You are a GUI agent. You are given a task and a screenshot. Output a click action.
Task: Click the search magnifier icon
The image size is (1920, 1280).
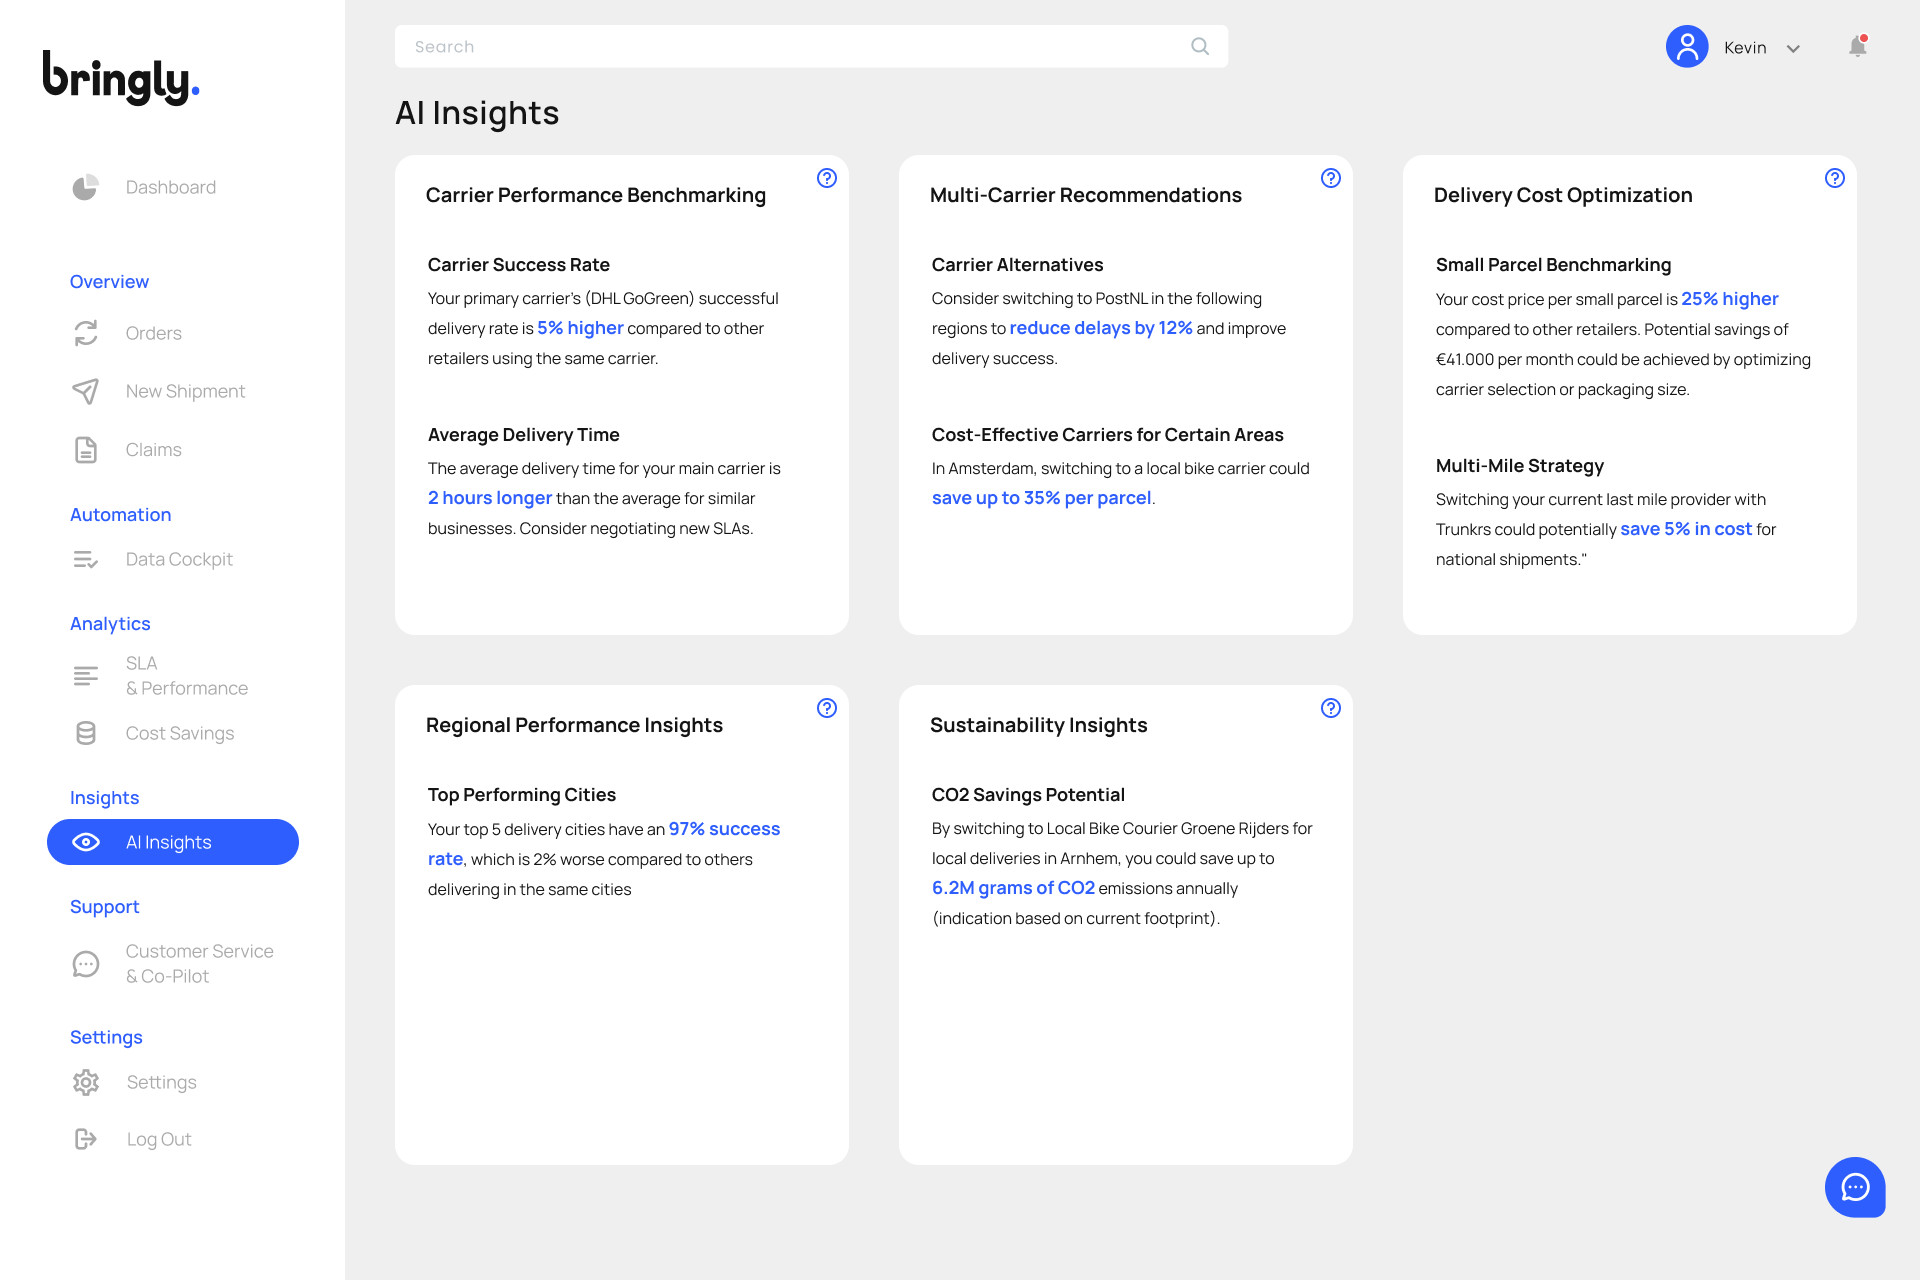point(1200,46)
